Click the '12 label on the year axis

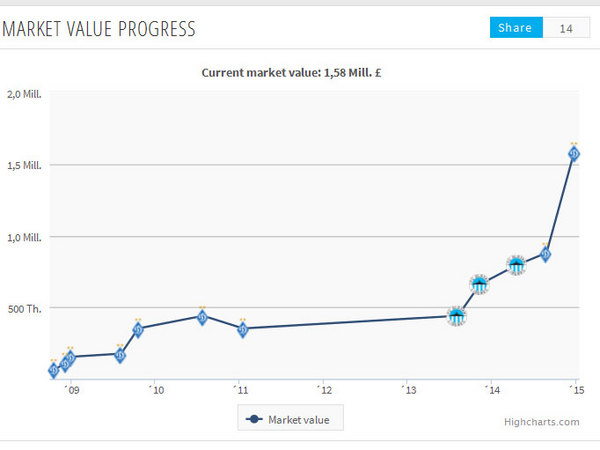(x=323, y=391)
